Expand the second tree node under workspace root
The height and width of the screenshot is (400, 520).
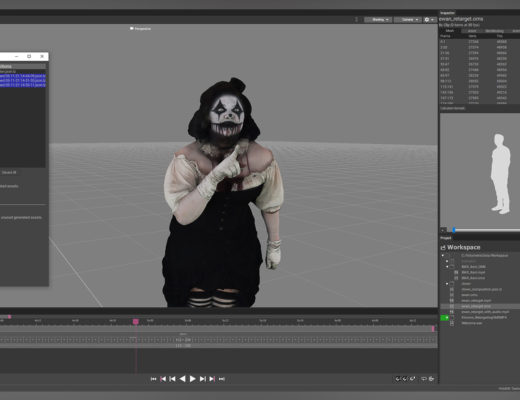(447, 261)
